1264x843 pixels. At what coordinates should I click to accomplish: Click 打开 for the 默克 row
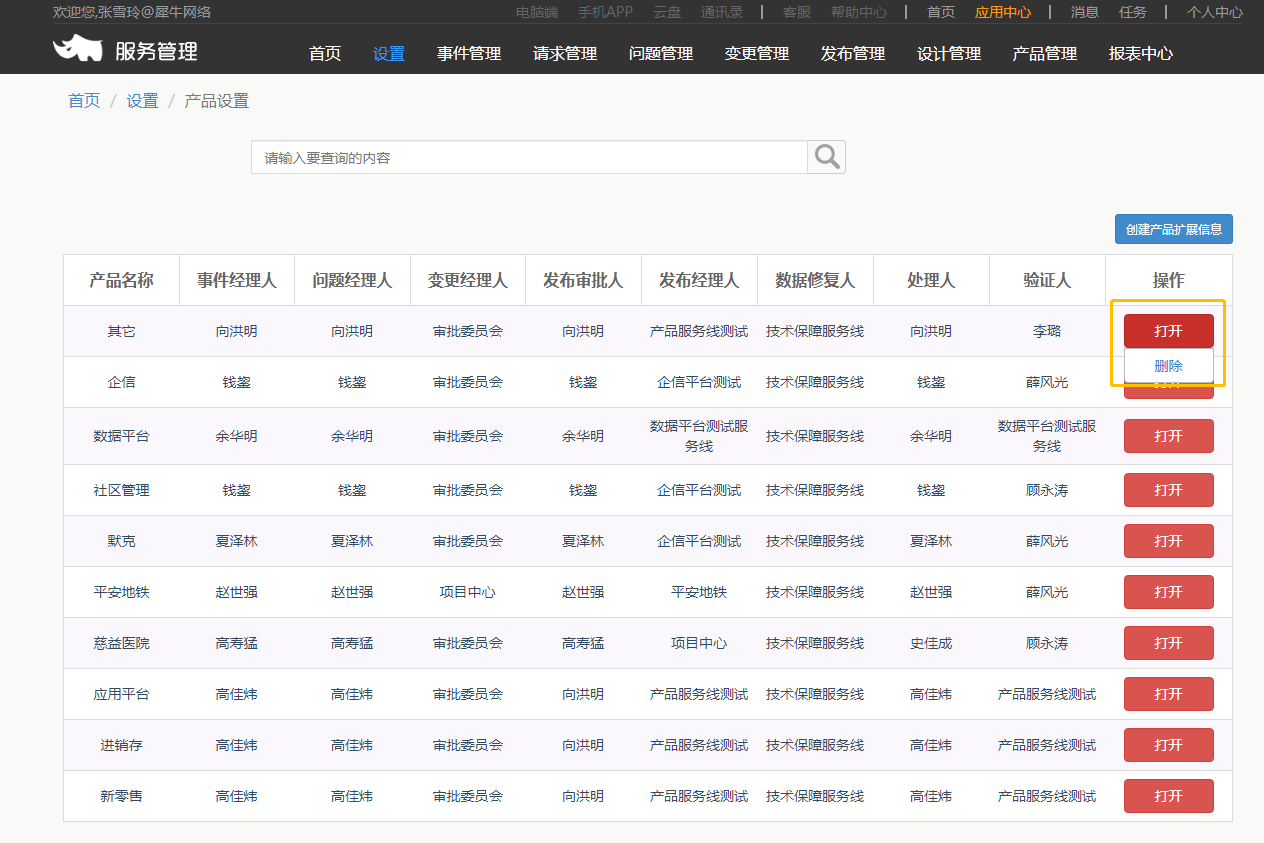pos(1169,541)
